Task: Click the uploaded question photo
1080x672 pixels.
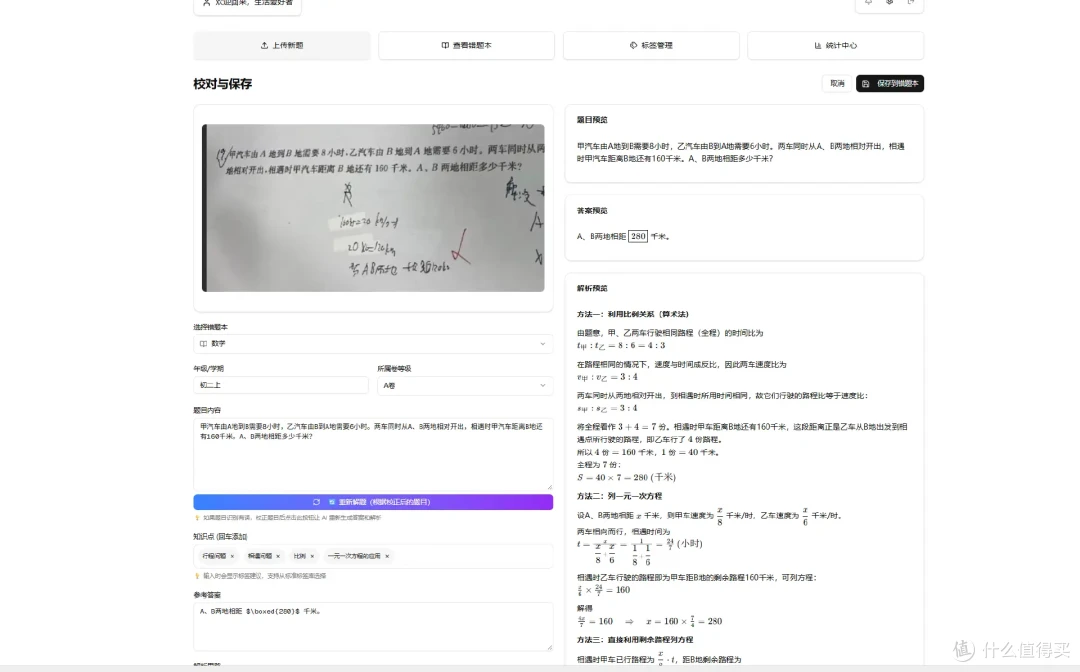Action: pos(373,208)
